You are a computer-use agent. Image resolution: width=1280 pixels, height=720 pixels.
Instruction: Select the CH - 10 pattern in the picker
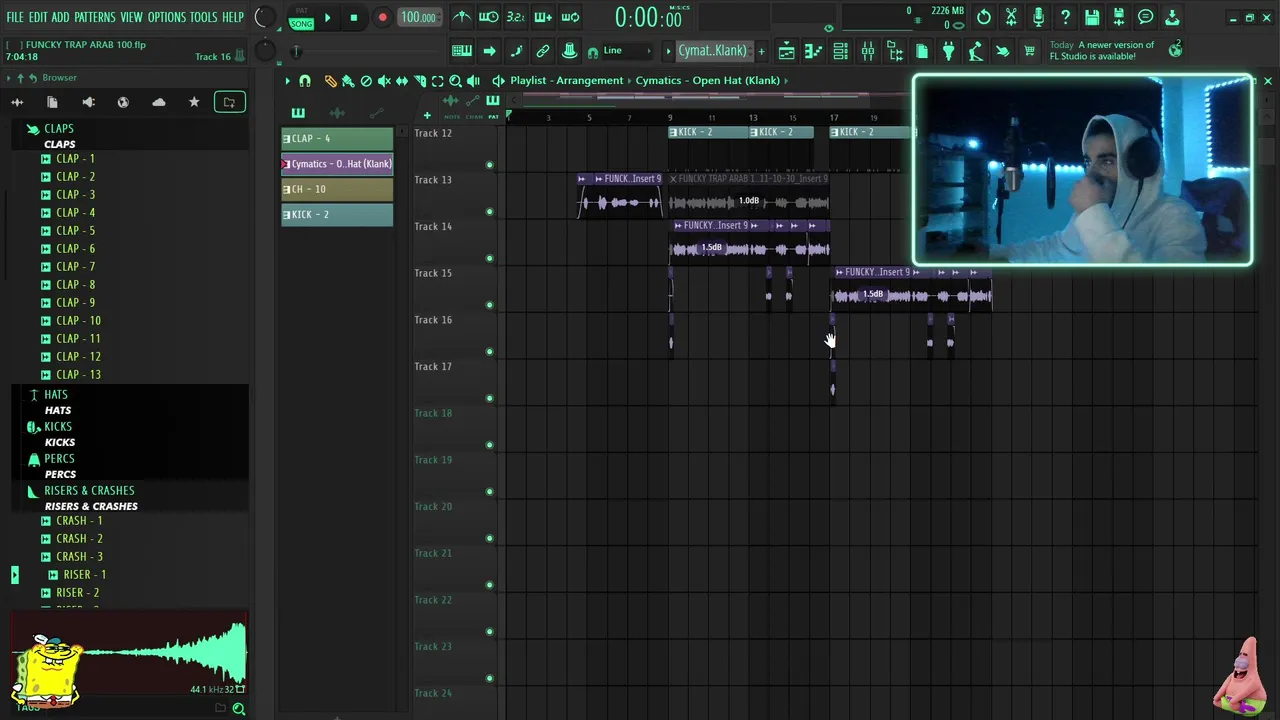(x=337, y=190)
